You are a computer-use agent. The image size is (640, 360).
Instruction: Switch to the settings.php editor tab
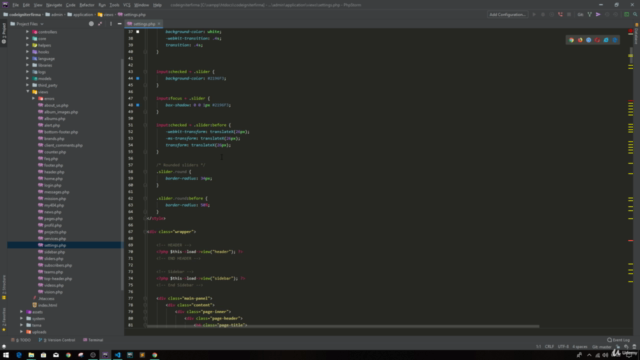point(144,24)
